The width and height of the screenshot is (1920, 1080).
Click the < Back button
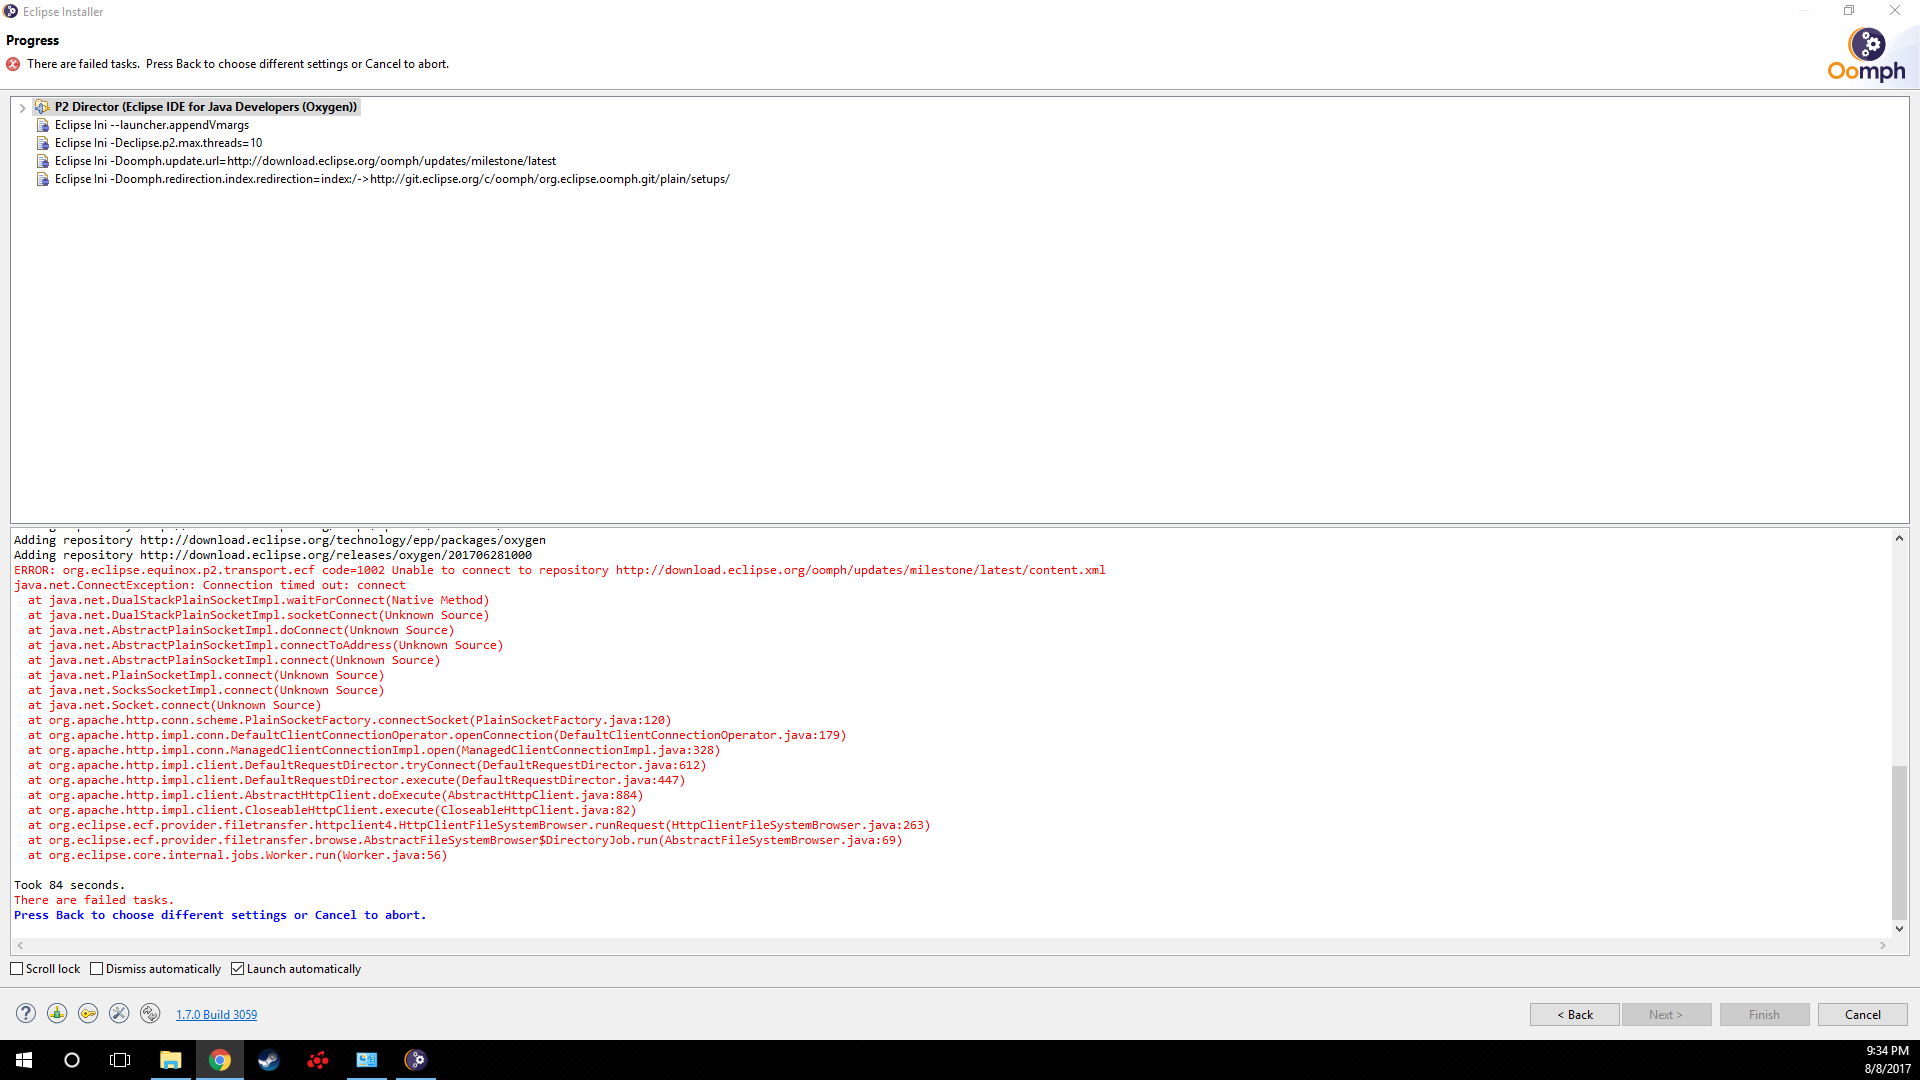[x=1575, y=1014]
